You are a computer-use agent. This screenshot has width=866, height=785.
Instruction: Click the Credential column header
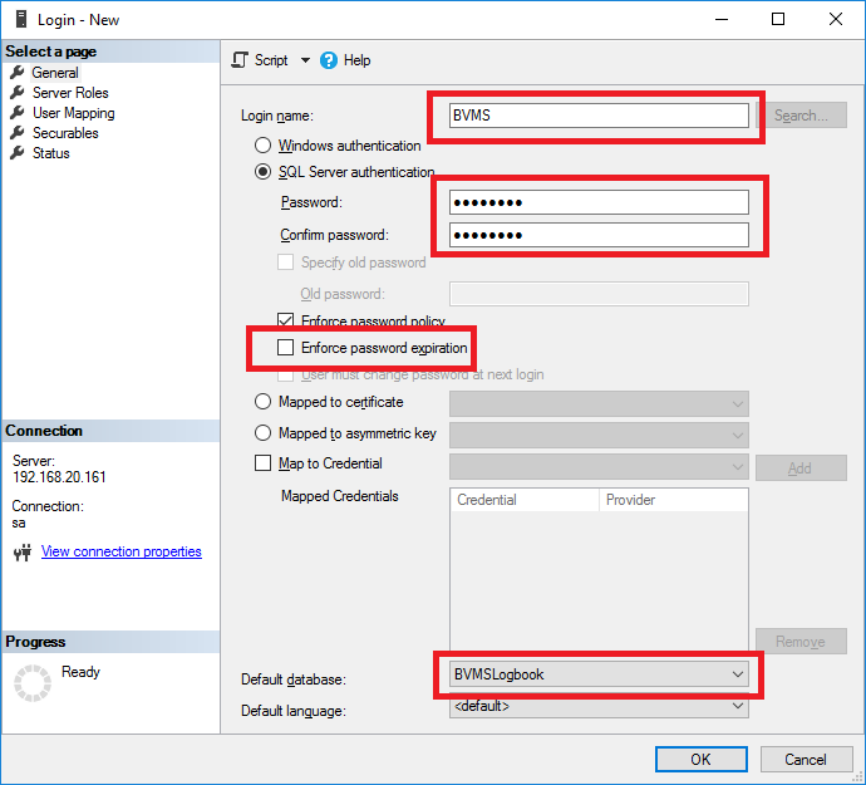(x=525, y=499)
